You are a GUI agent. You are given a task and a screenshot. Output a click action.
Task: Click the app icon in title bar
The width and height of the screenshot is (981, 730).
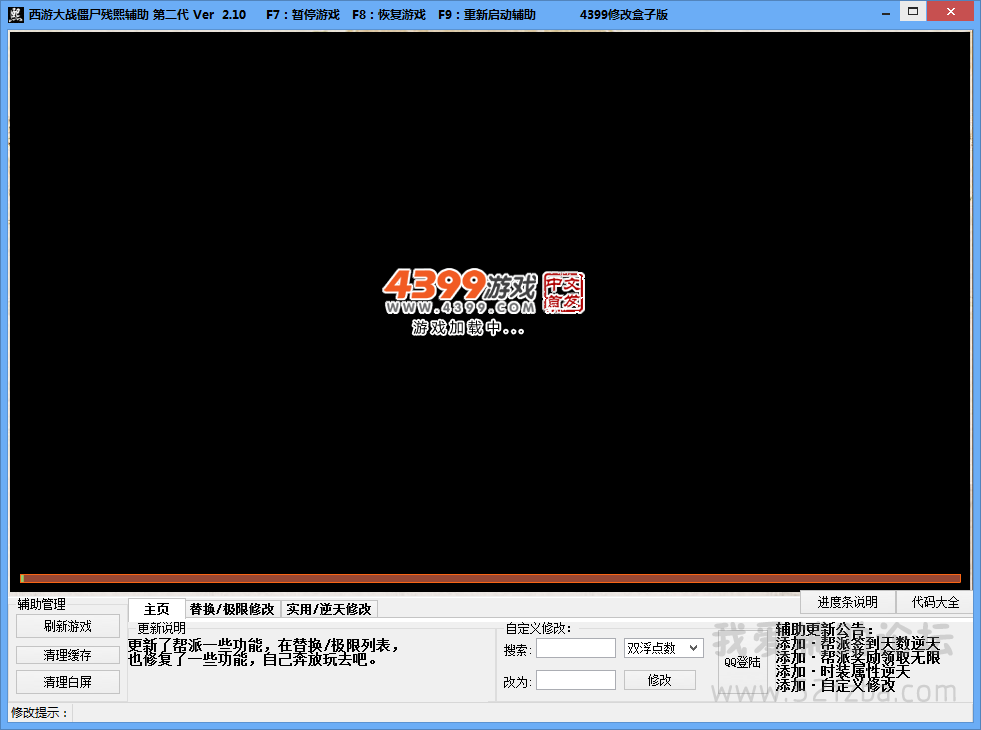pos(16,14)
